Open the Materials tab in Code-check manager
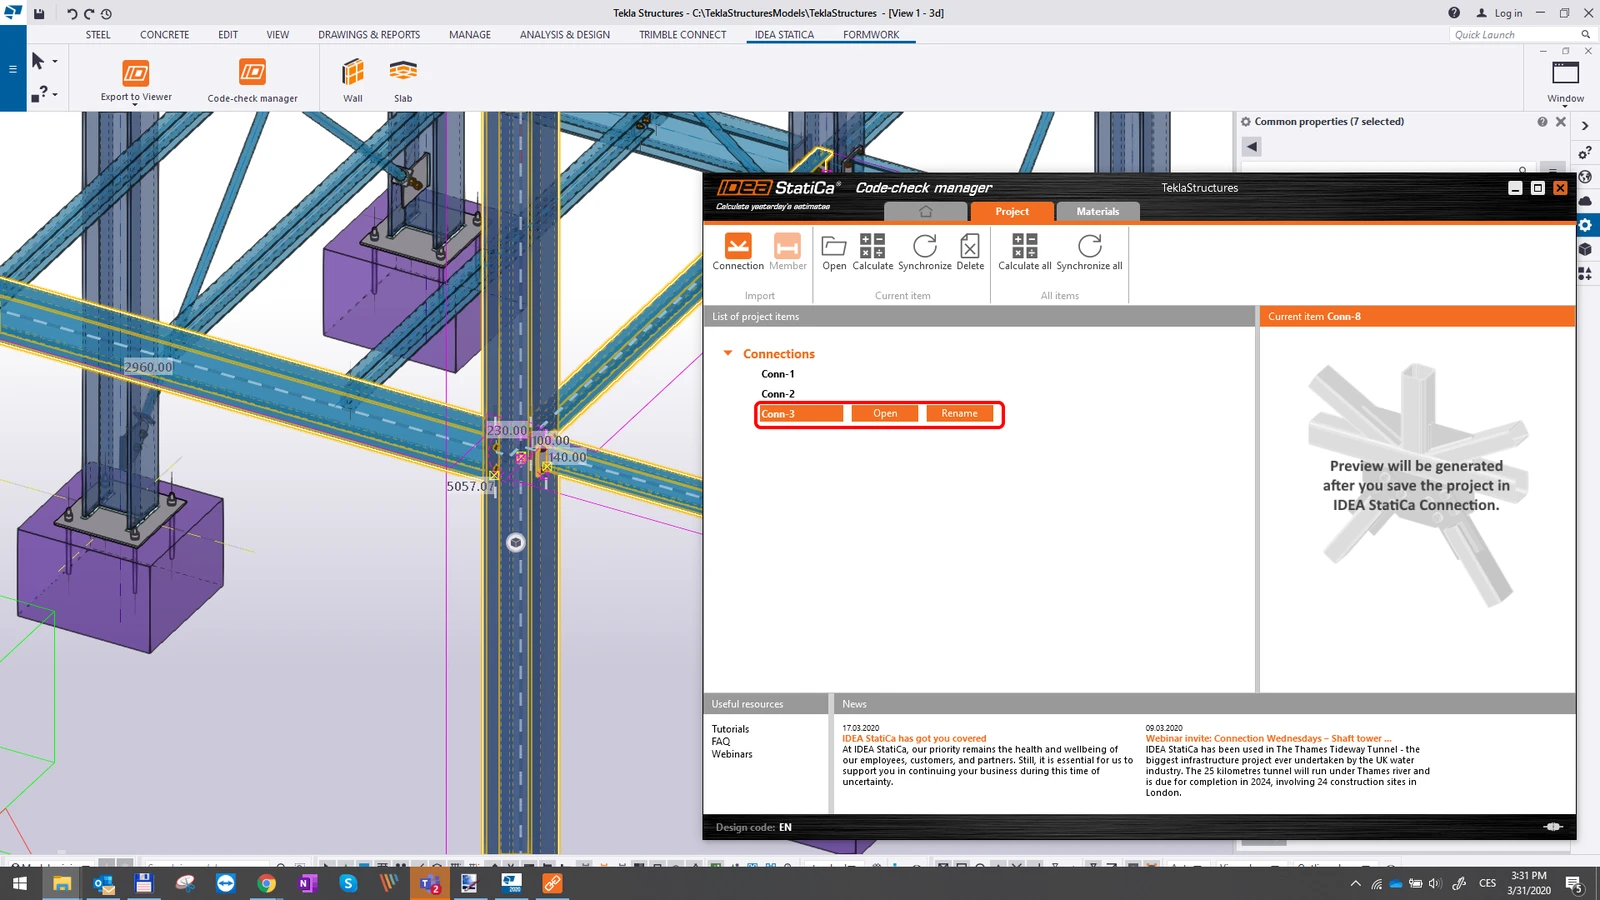This screenshot has height=900, width=1600. point(1098,211)
